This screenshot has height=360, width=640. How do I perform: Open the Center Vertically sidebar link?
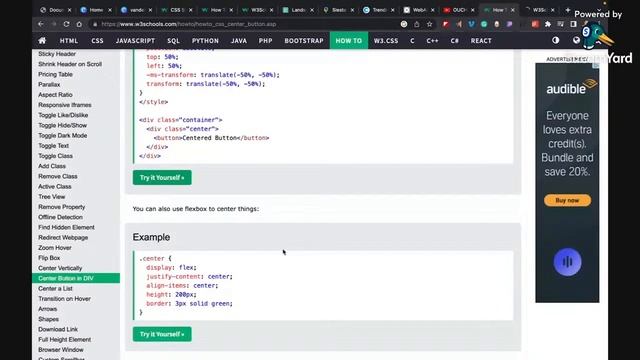click(x=60, y=268)
